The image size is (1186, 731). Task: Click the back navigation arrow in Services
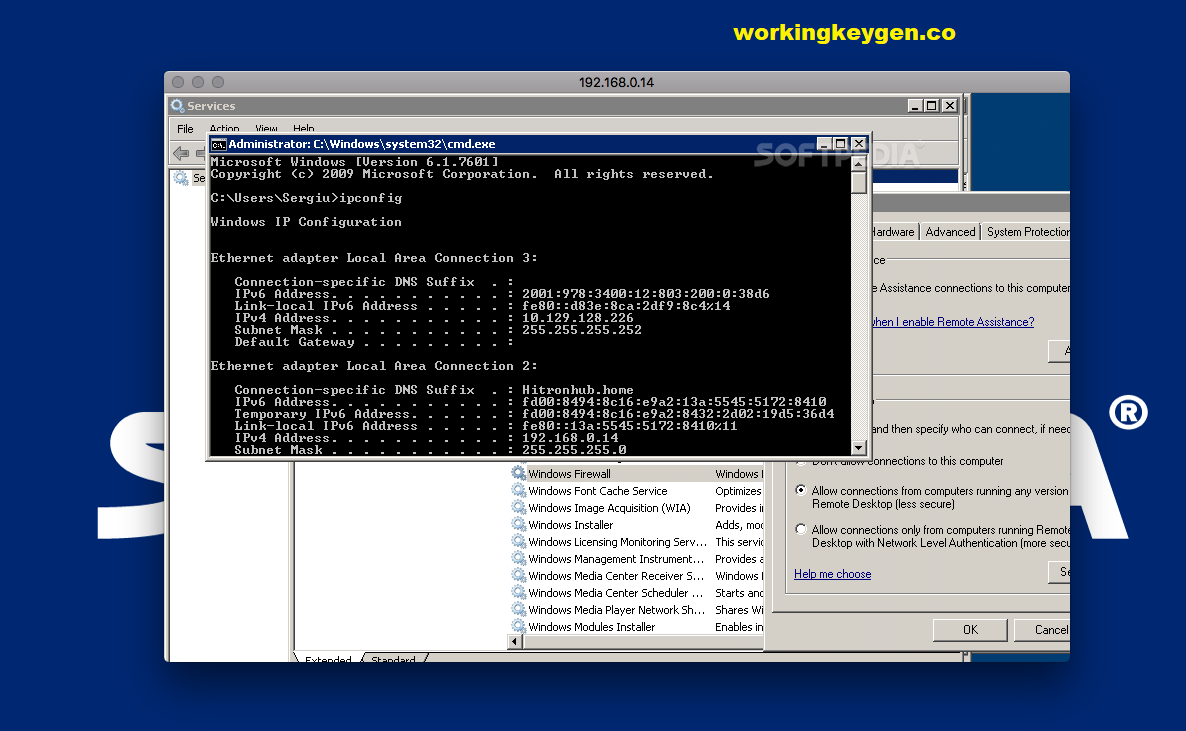pos(180,153)
